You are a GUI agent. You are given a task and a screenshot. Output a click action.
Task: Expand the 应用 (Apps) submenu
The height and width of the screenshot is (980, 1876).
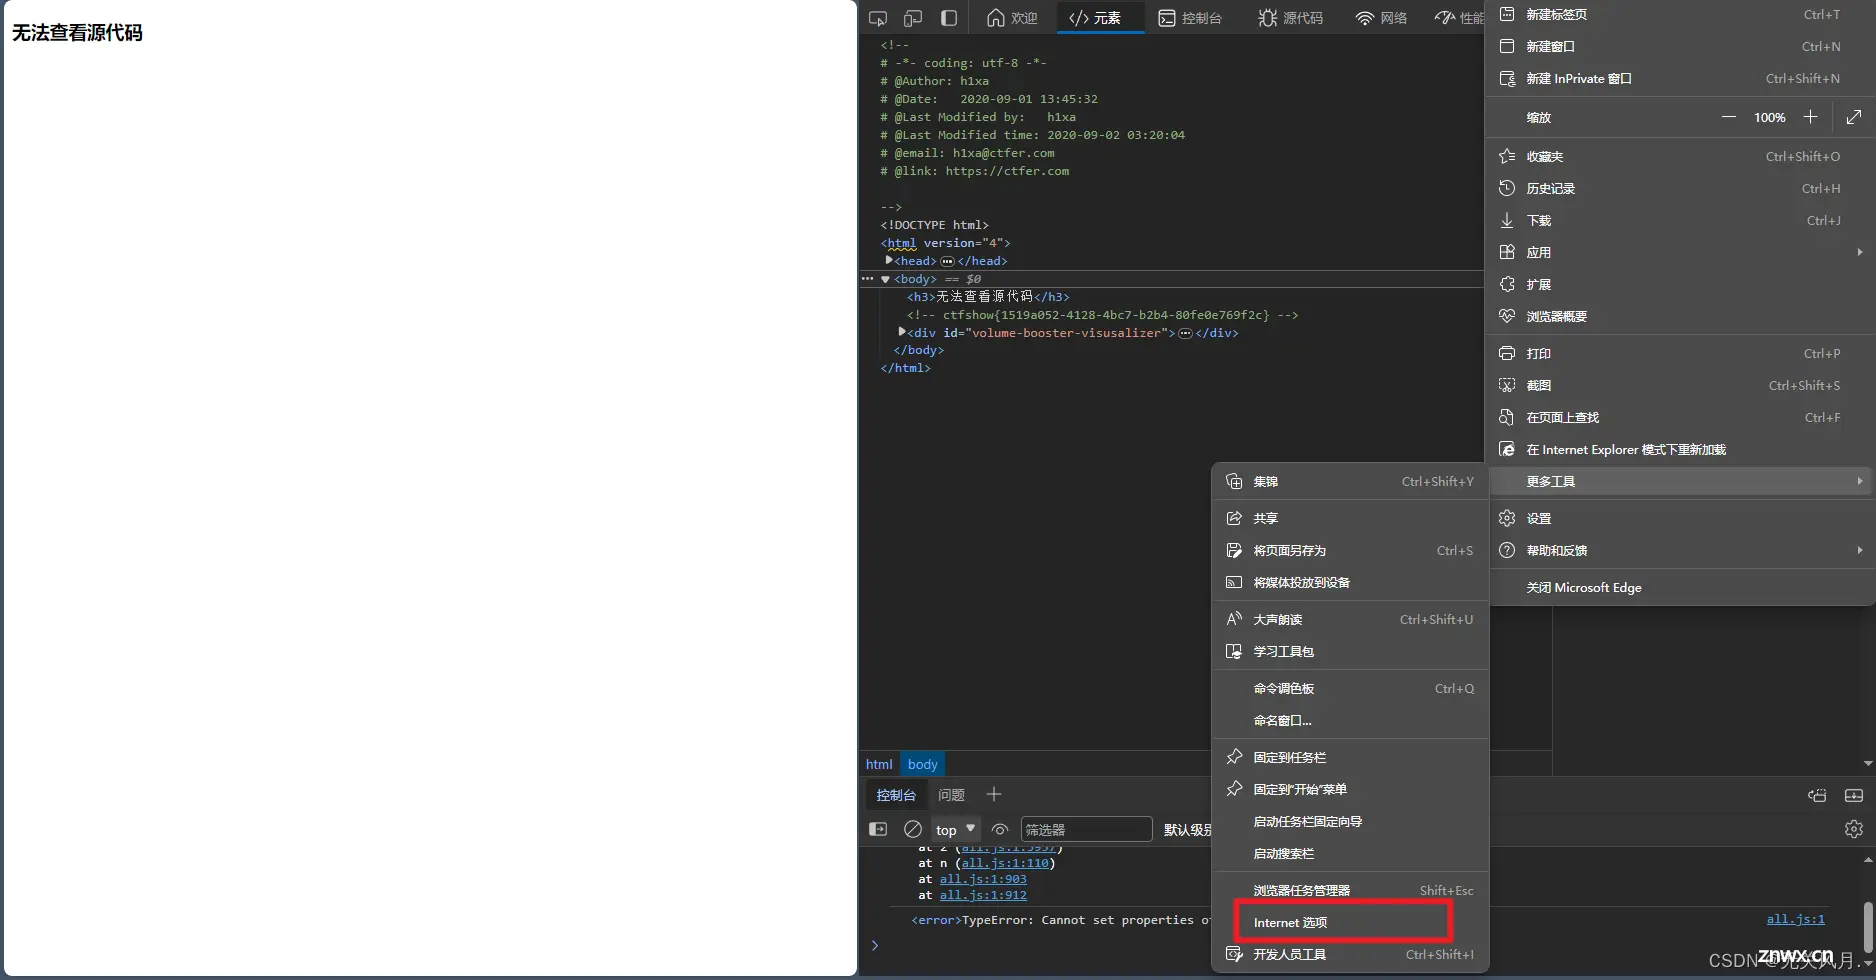pyautogui.click(x=1680, y=252)
